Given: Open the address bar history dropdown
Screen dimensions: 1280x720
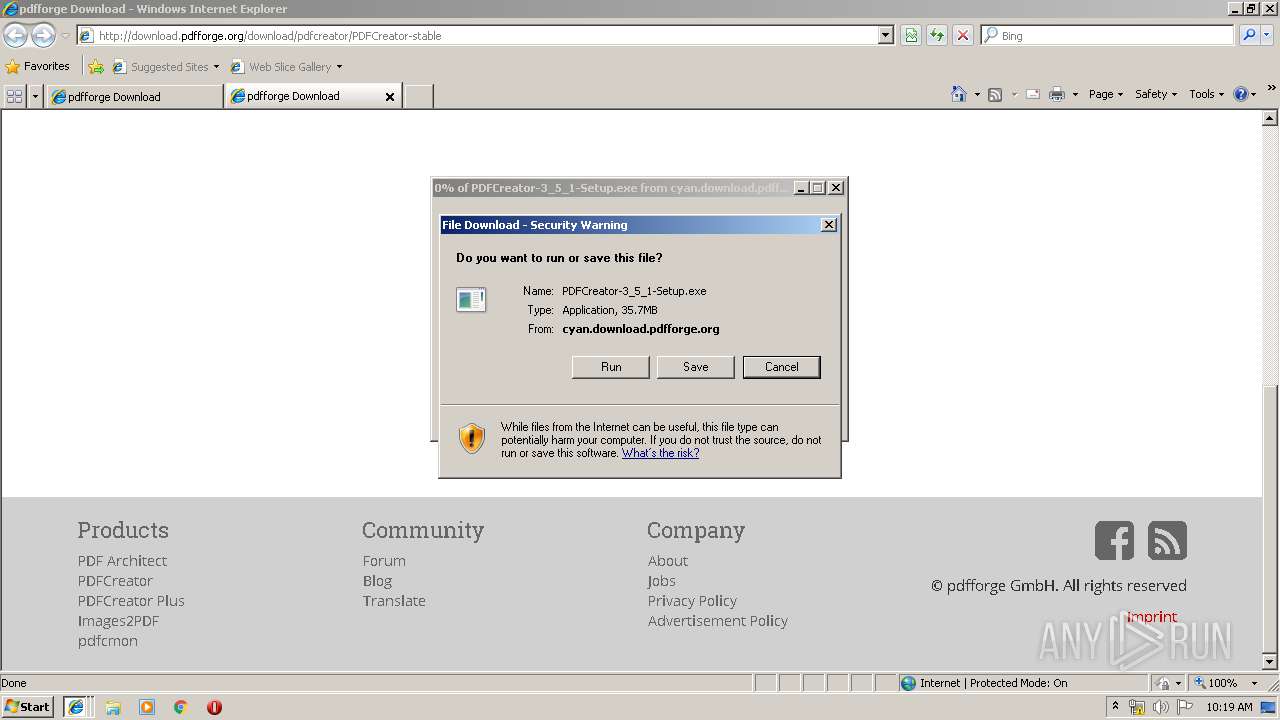Looking at the screenshot, I should [x=885, y=35].
